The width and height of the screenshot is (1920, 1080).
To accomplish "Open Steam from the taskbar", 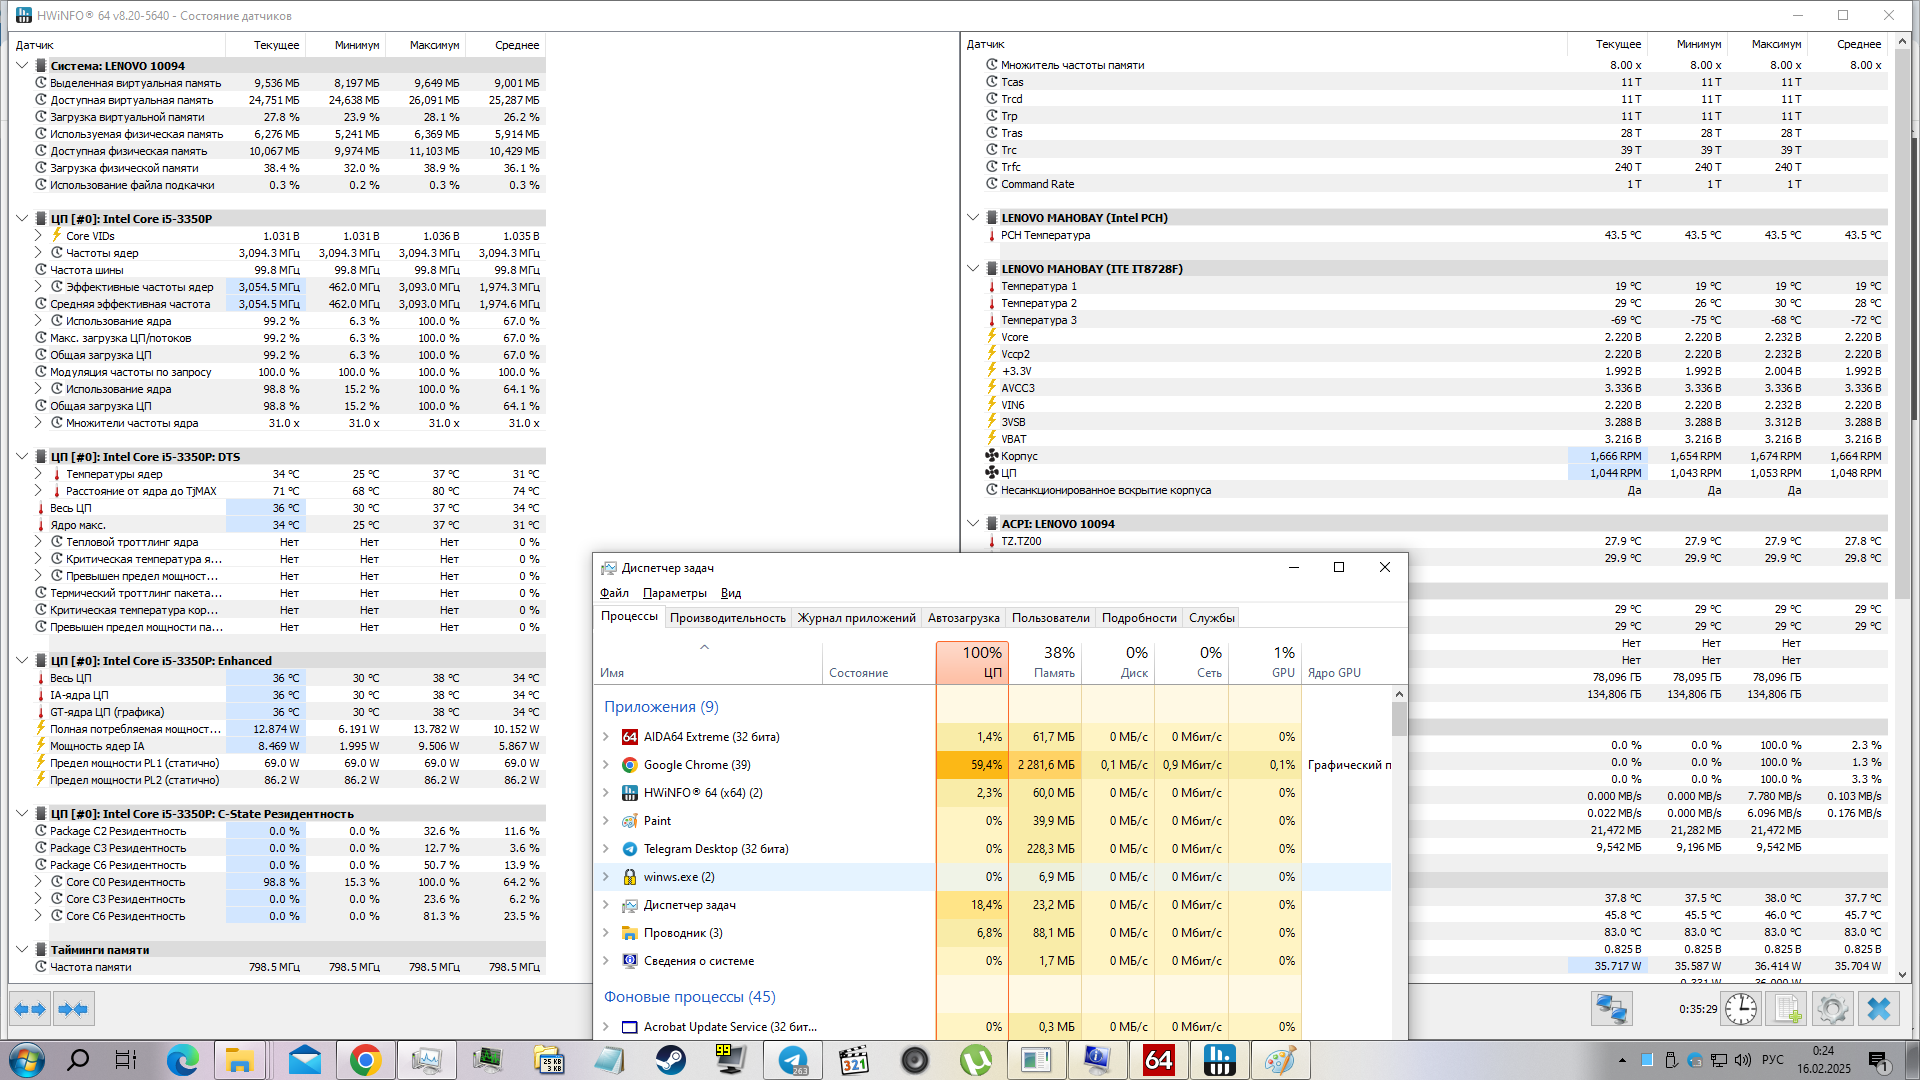I will [671, 1060].
